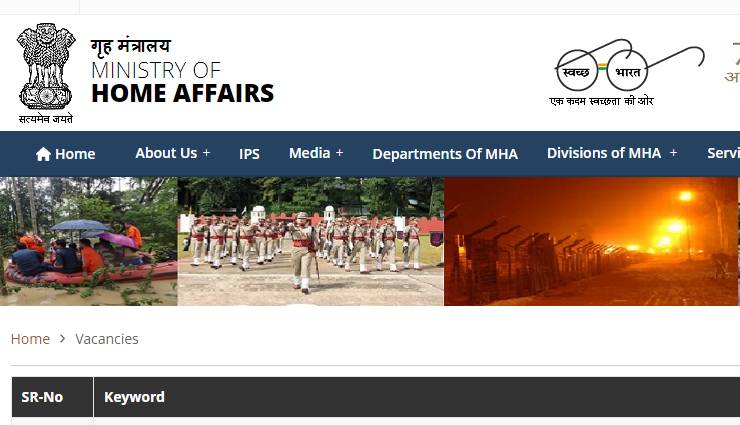
Task: Expand the About Us plus icon
Action: (206, 153)
